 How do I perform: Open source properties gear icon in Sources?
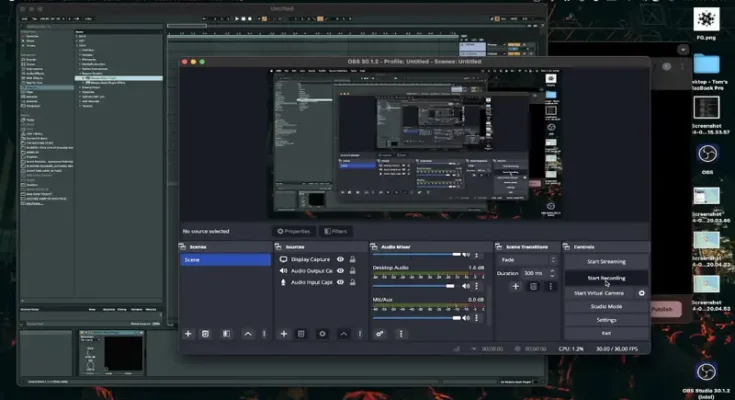(322, 333)
